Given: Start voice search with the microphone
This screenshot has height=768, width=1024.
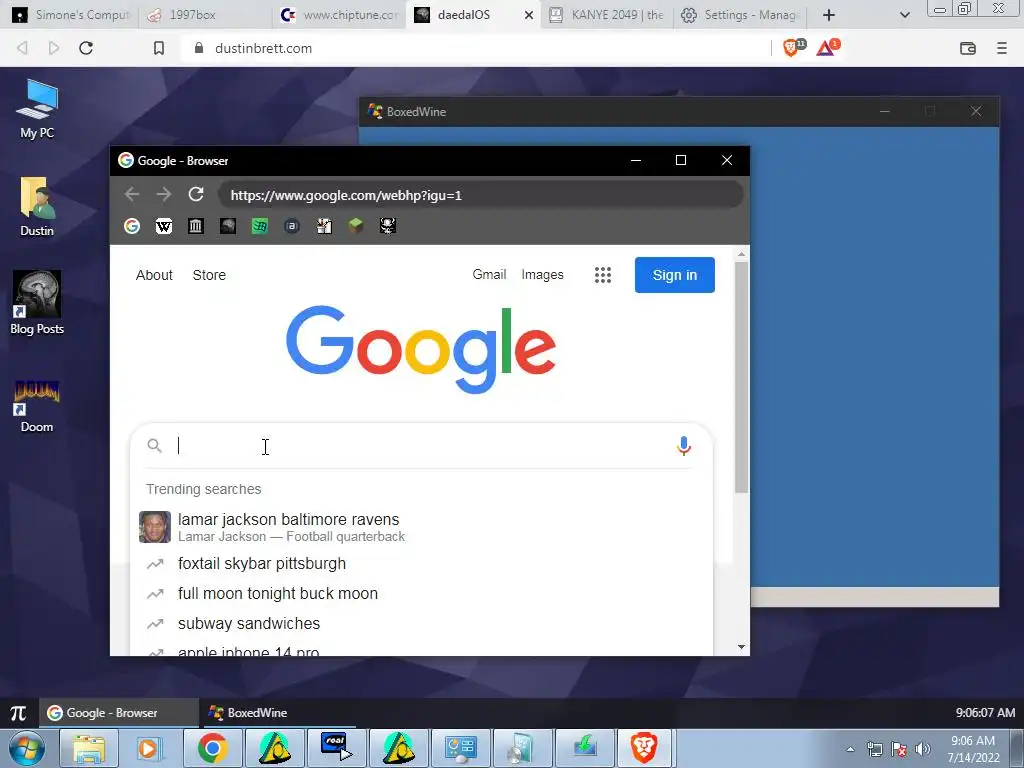Looking at the screenshot, I should [684, 446].
